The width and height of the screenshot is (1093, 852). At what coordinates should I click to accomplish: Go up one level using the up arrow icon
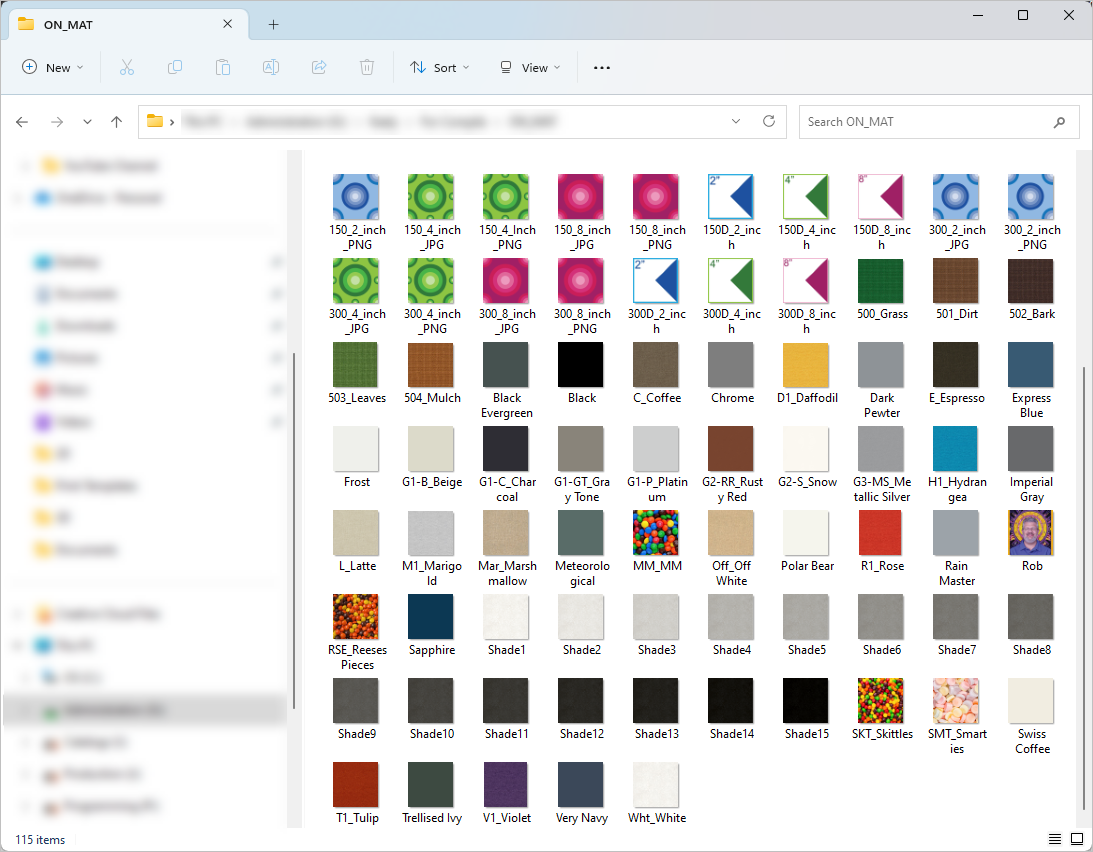point(116,121)
